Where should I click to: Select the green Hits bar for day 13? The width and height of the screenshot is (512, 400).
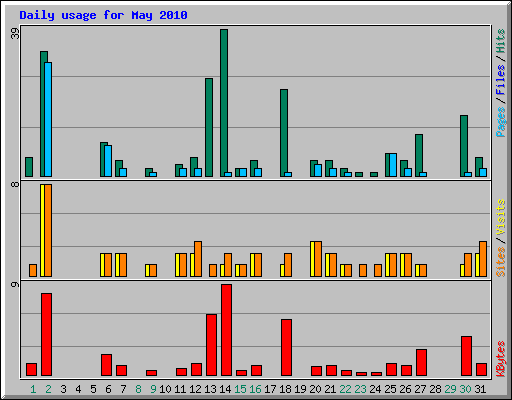[209, 128]
